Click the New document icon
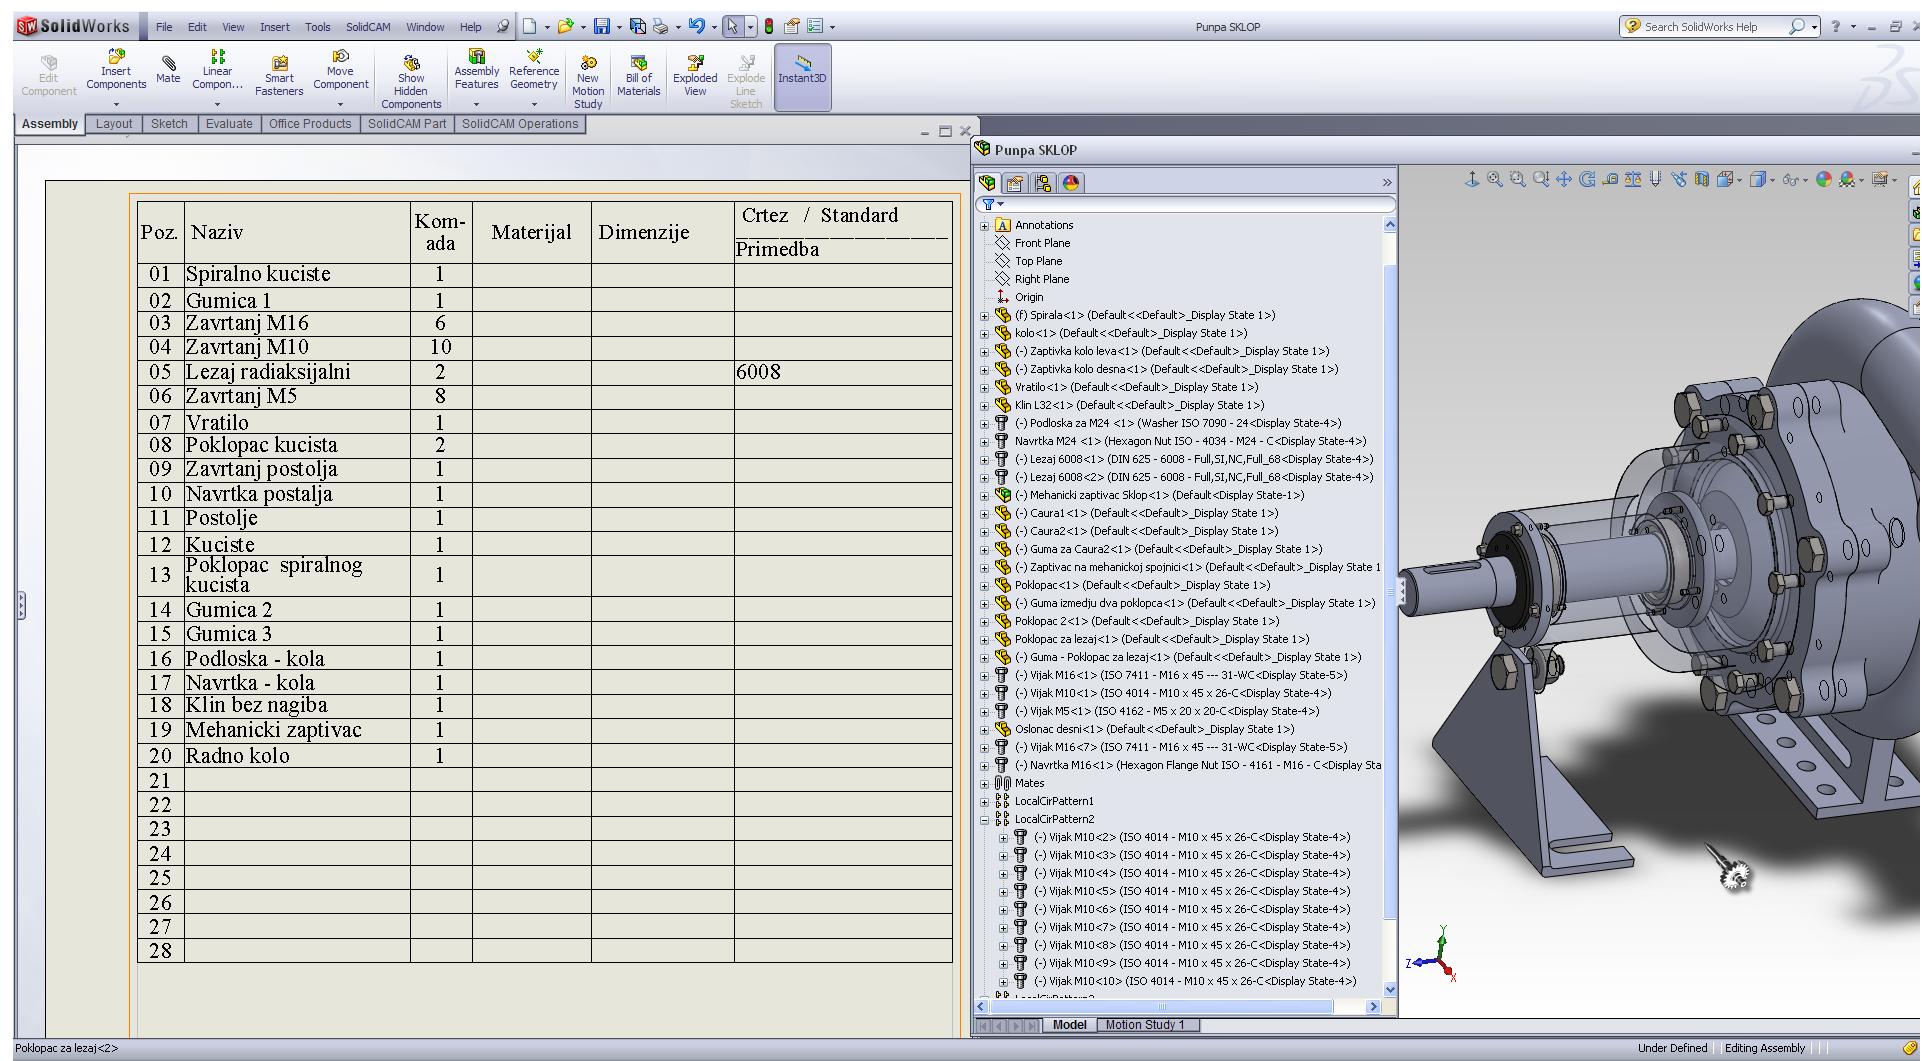This screenshot has width=1922, height=1061. point(530,27)
